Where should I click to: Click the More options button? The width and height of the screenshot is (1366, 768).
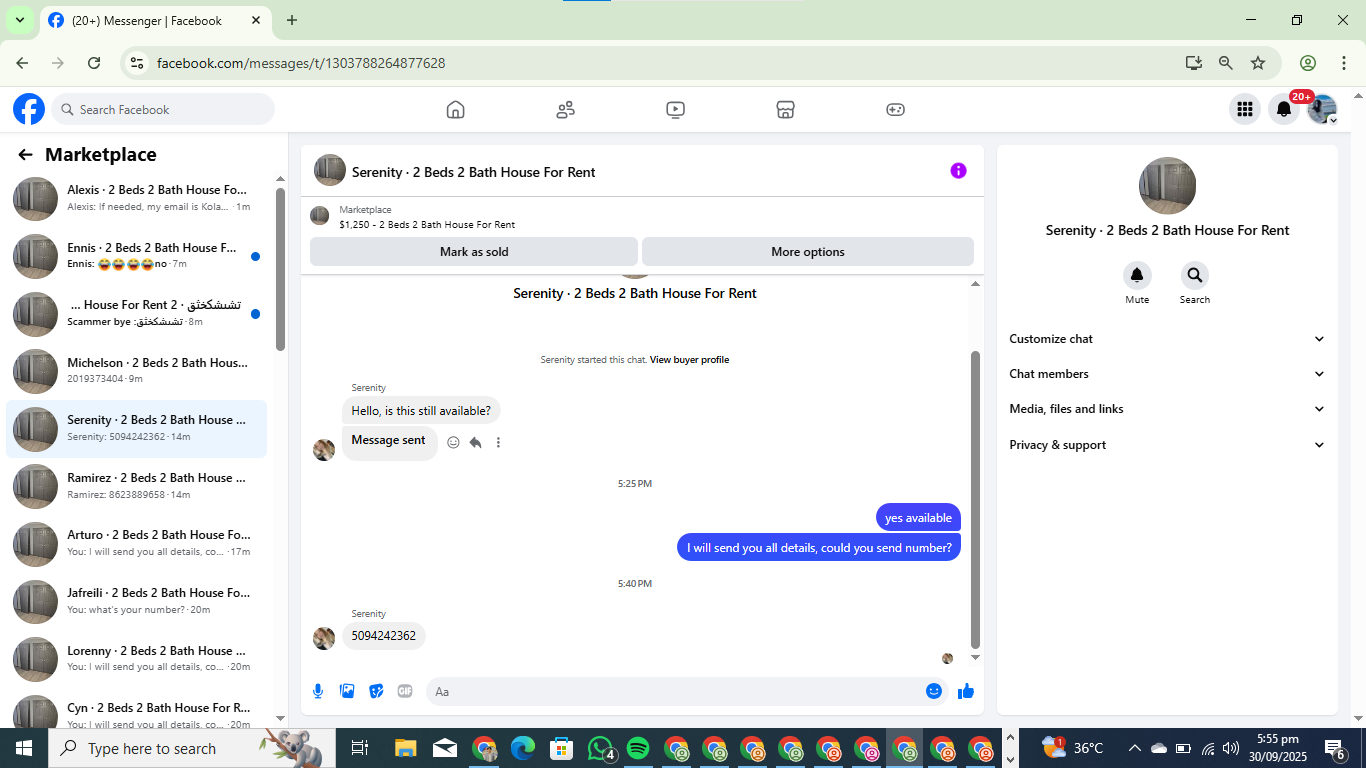pos(808,252)
